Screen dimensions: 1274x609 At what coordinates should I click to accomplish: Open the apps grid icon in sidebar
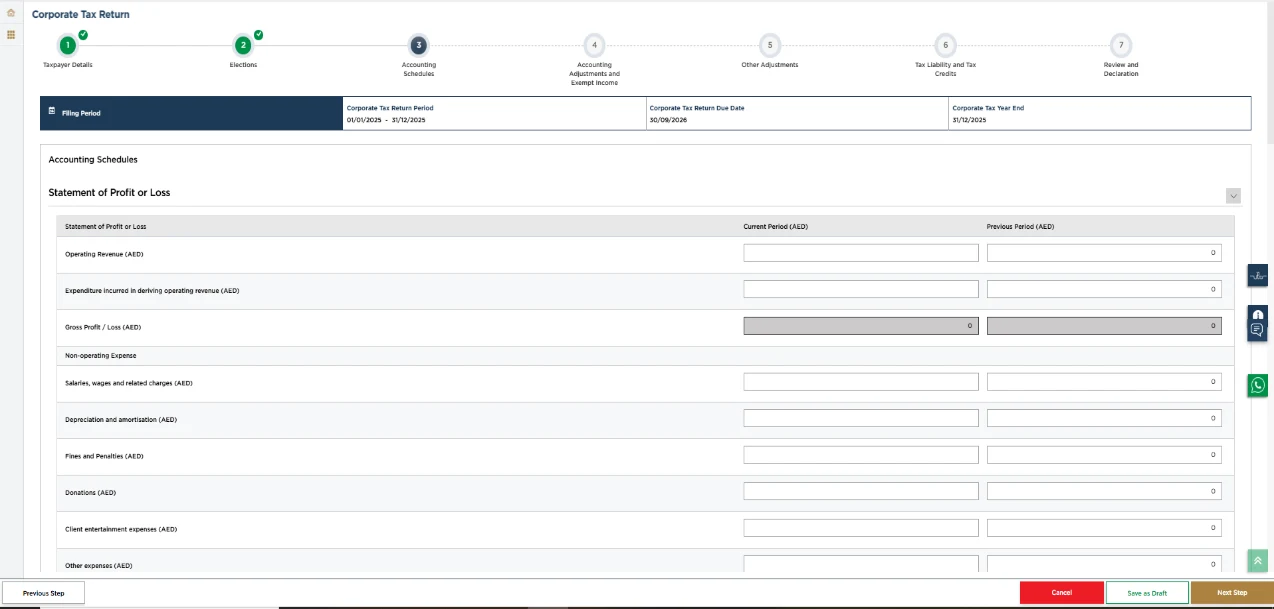pos(11,34)
